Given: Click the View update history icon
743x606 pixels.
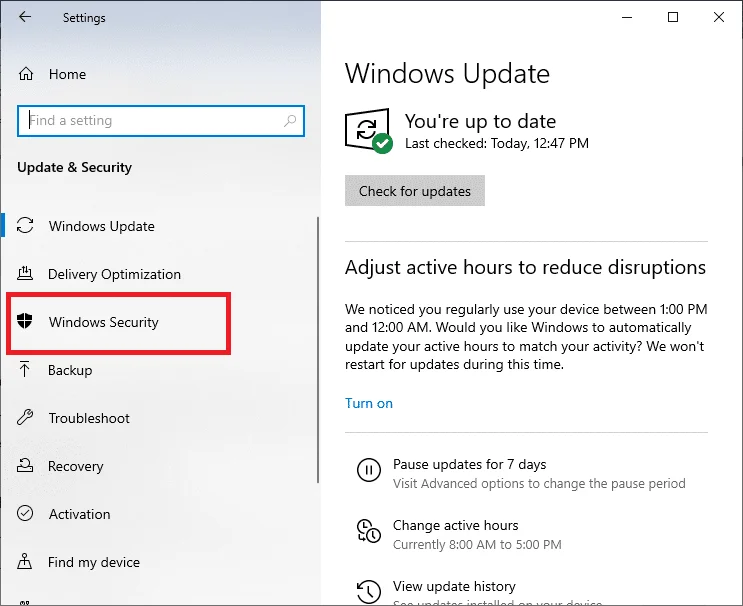Looking at the screenshot, I should tap(369, 591).
